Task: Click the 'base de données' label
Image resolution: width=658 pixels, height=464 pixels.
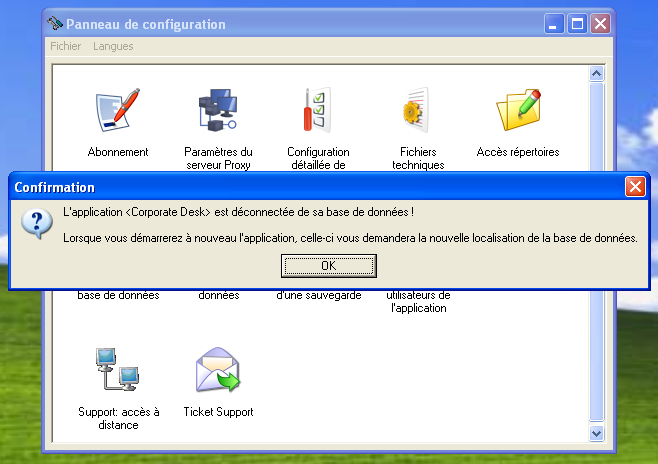Action: (x=118, y=295)
